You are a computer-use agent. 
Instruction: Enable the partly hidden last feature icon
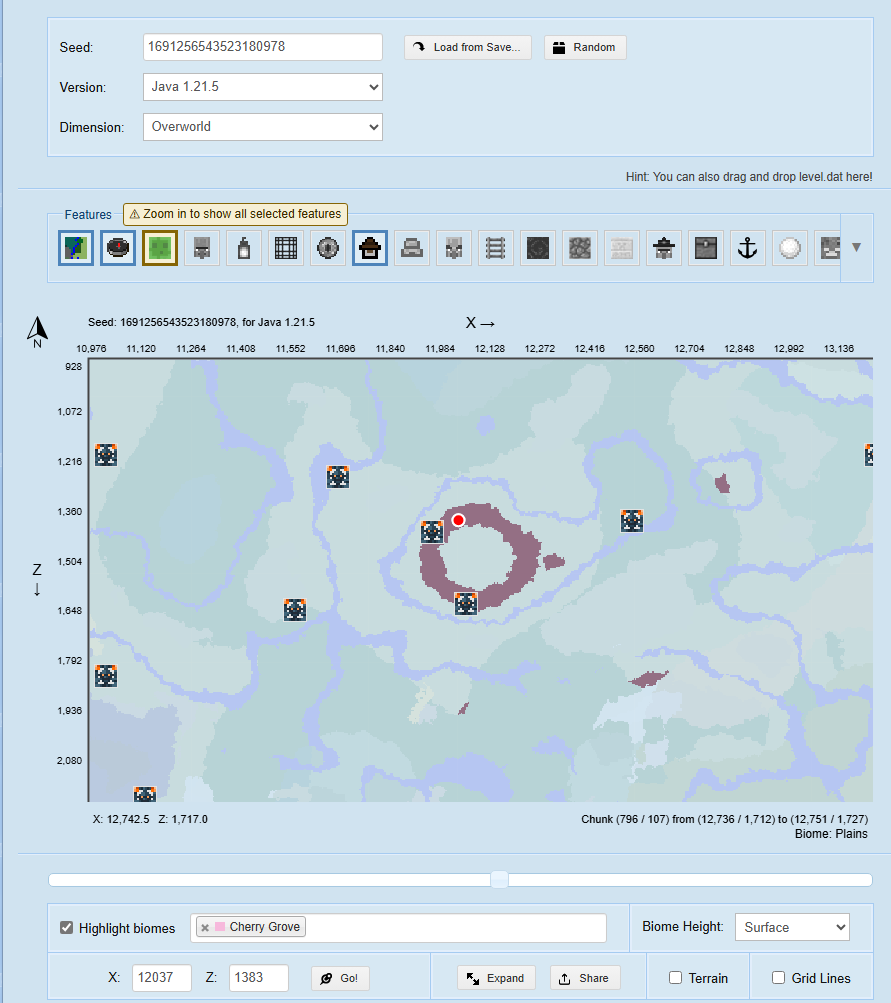(x=828, y=248)
